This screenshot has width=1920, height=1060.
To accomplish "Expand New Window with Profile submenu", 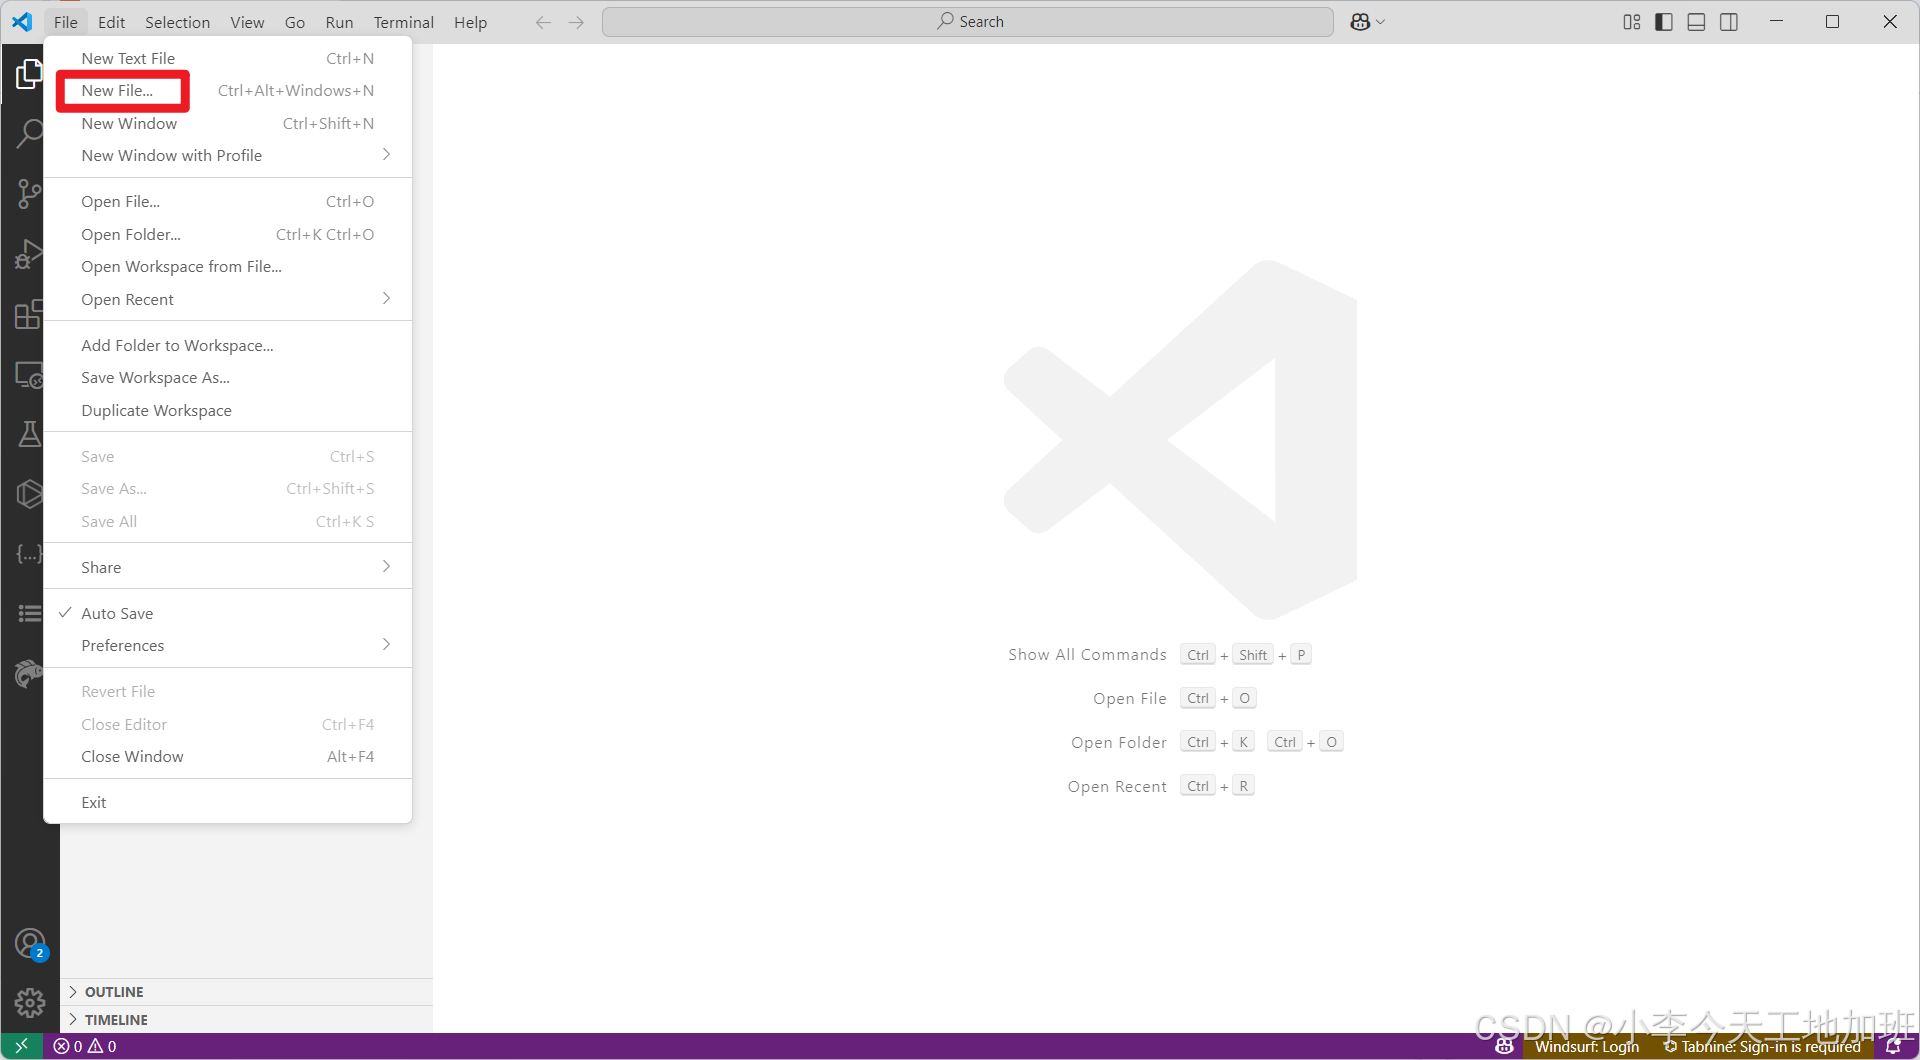I will point(228,155).
